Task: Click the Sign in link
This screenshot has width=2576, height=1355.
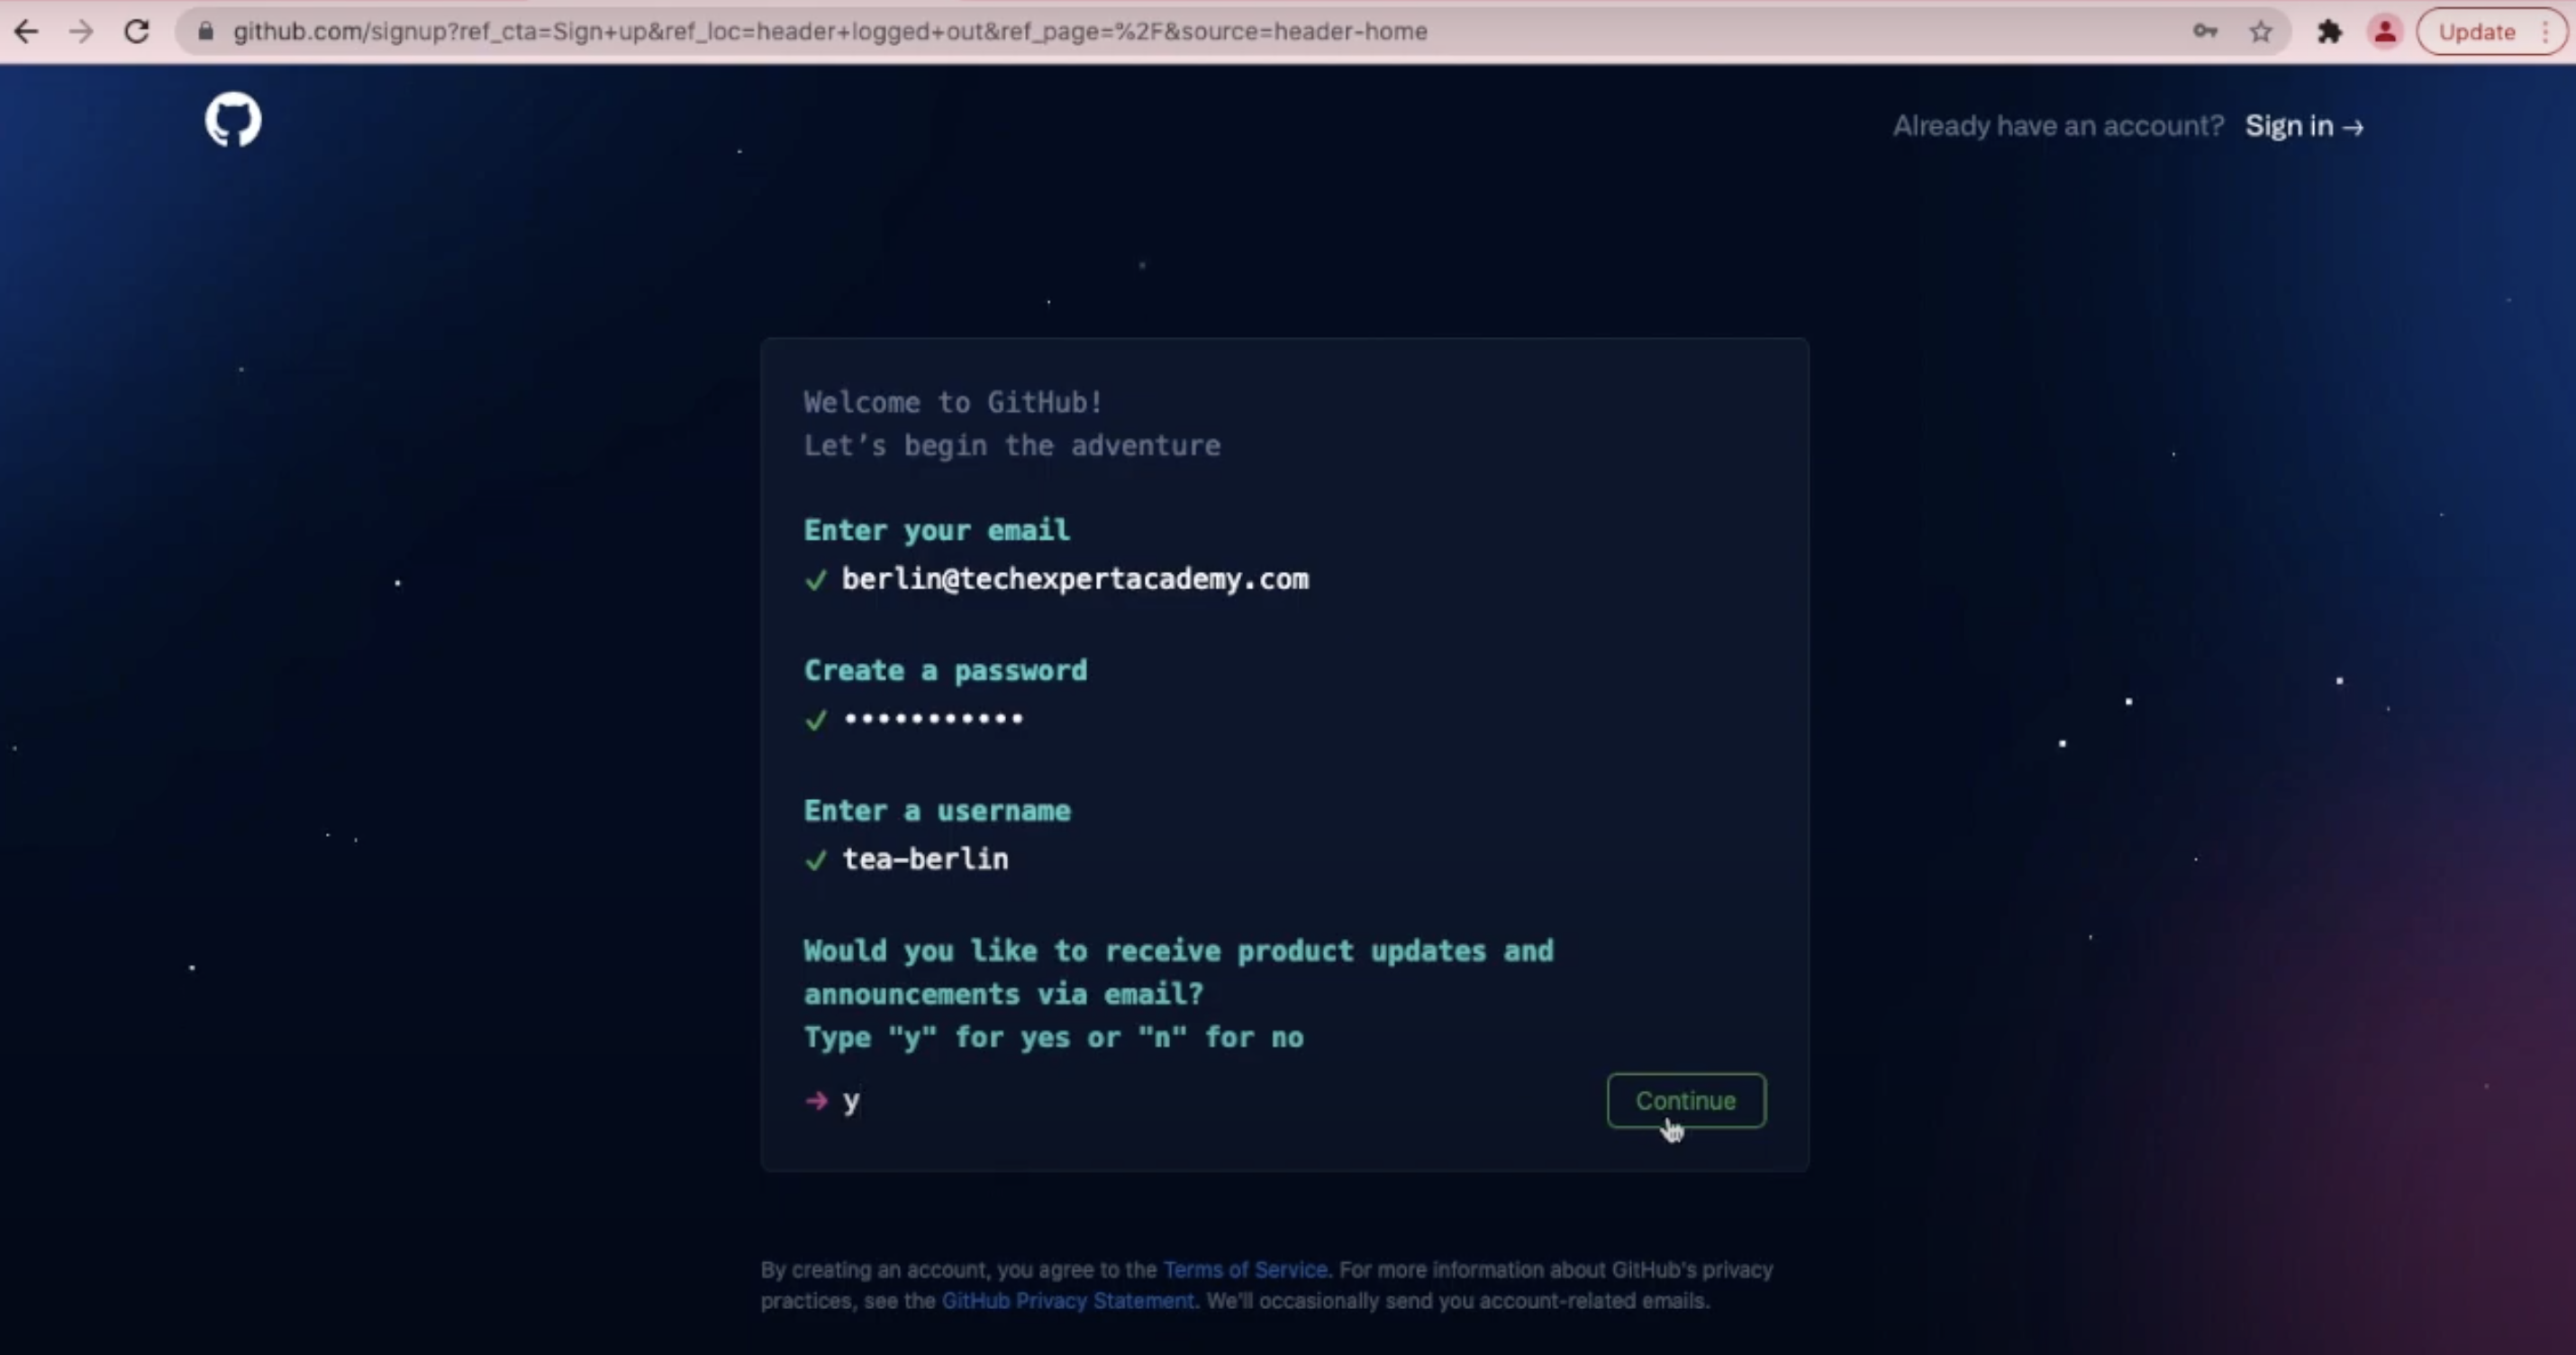Action: coord(2305,126)
